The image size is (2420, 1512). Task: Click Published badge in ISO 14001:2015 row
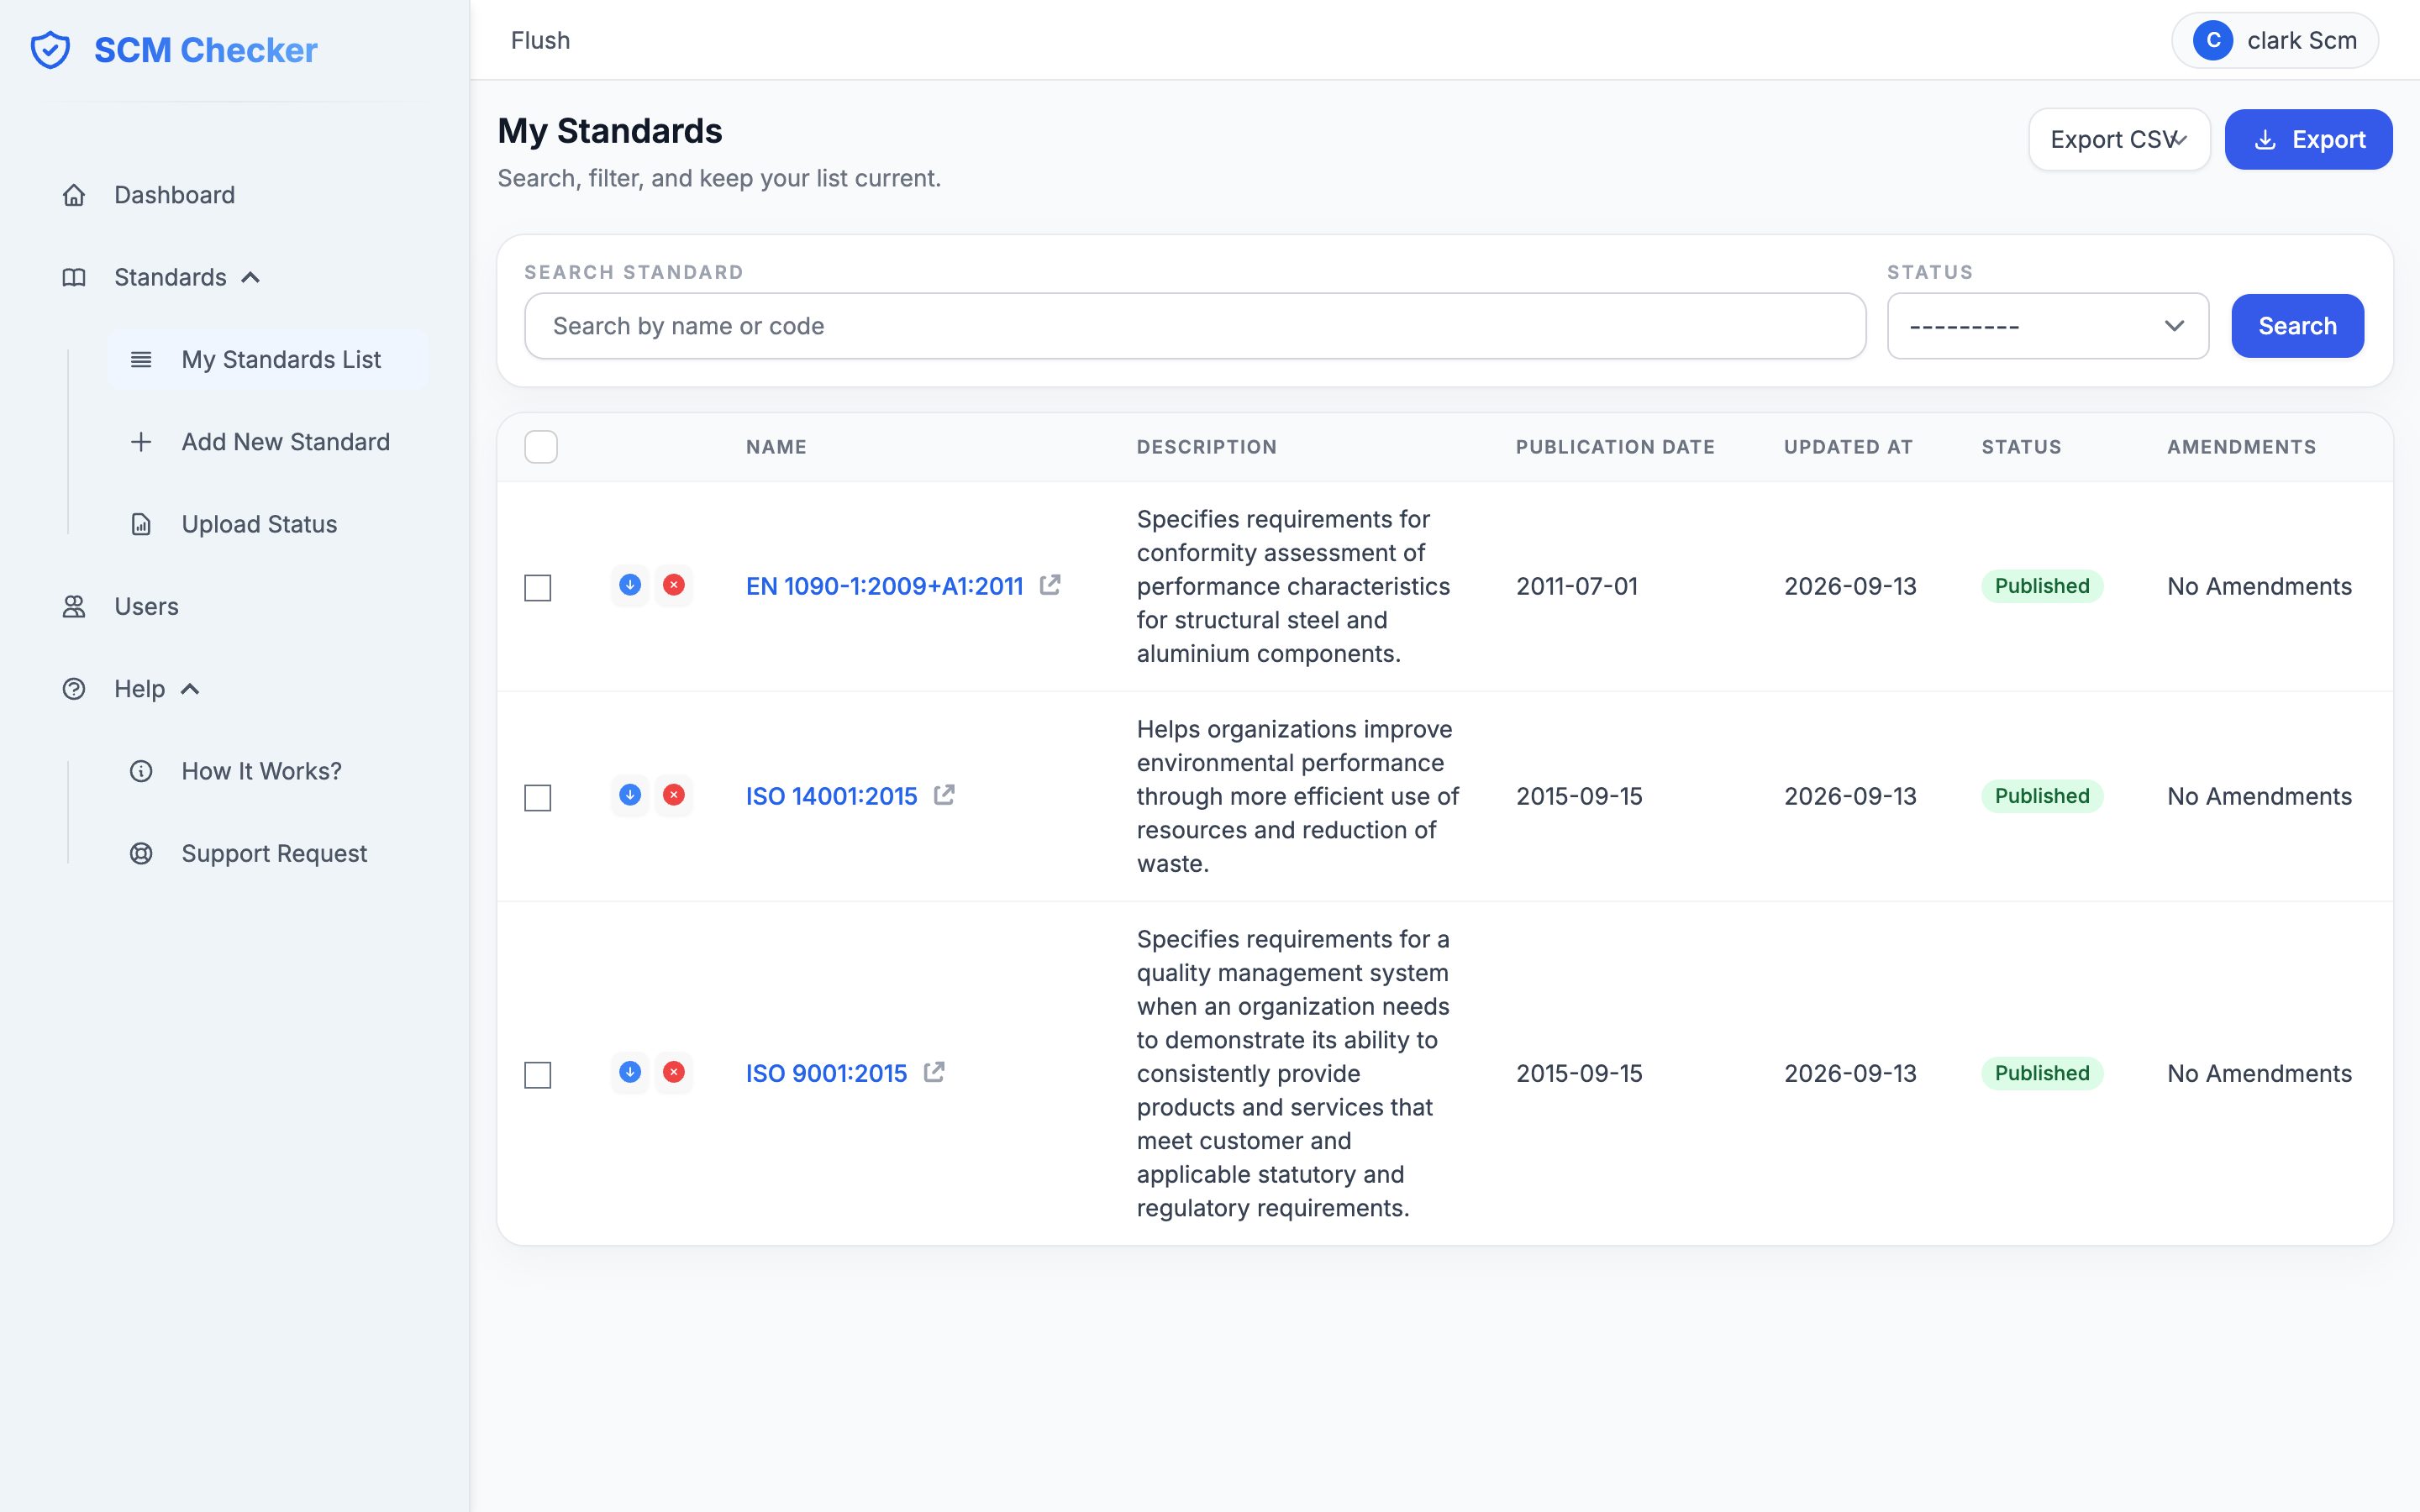coord(2042,796)
